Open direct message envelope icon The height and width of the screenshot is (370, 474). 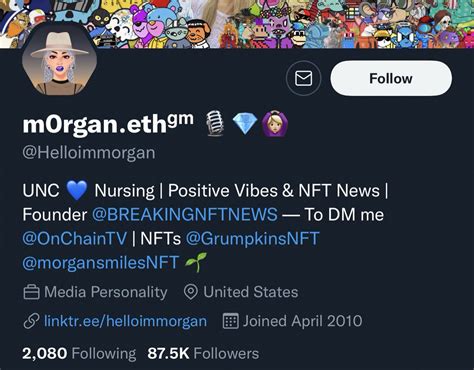(303, 78)
